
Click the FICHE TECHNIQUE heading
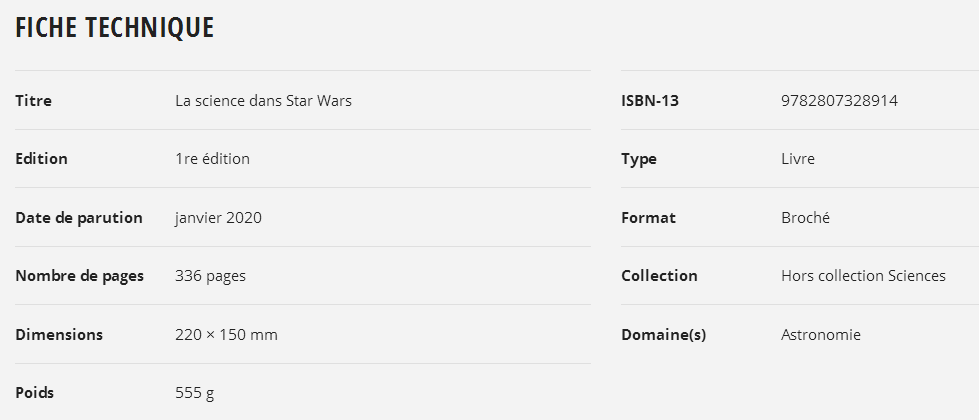(x=114, y=28)
